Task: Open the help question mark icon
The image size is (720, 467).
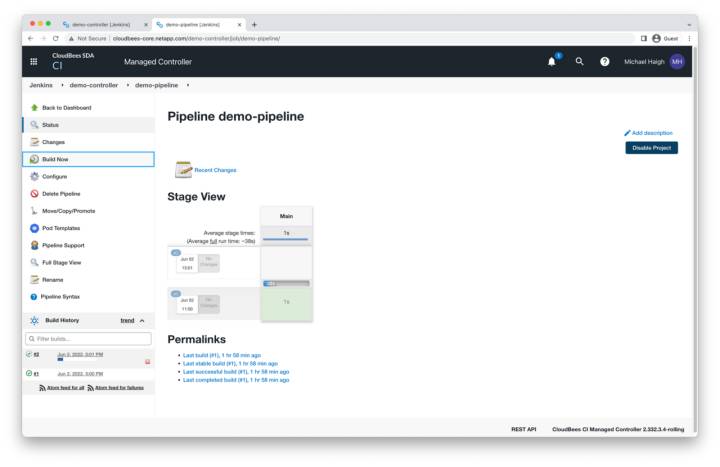Action: [605, 61]
